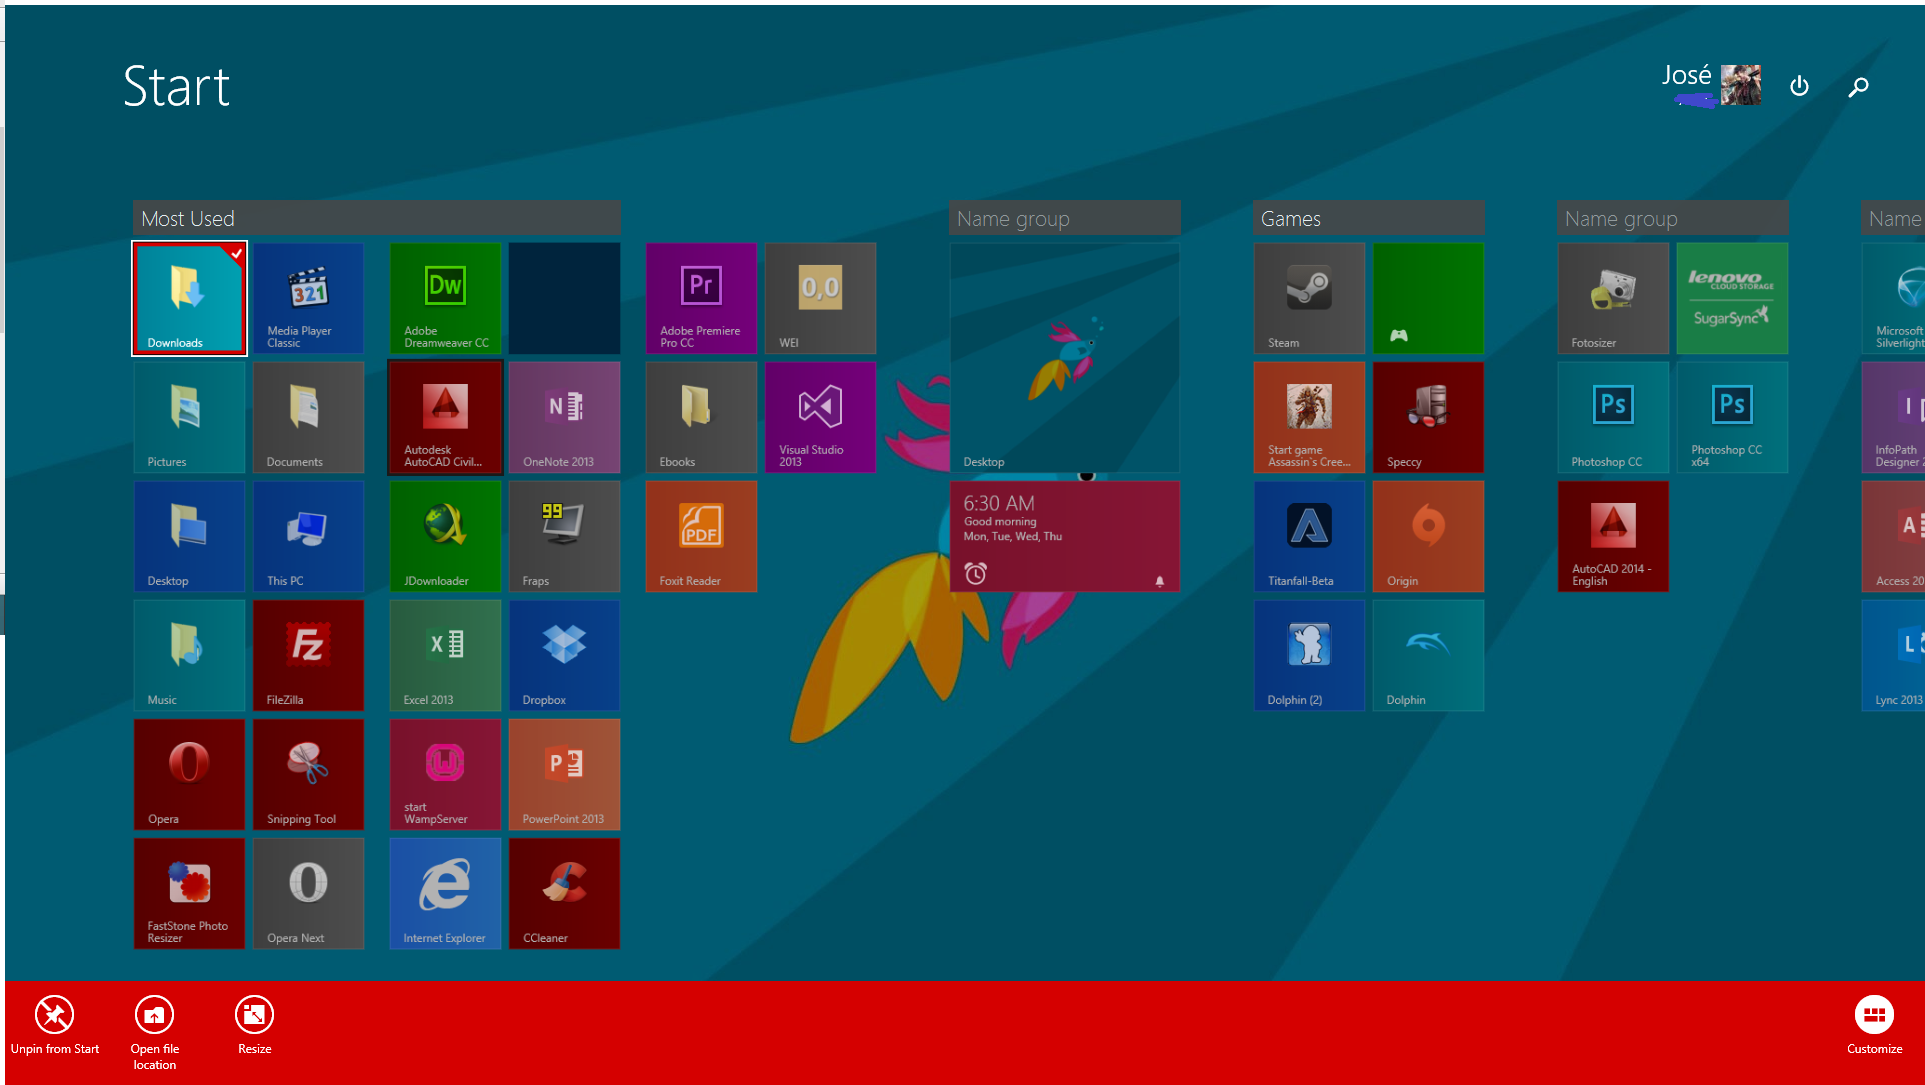Click the search icon
1925x1085 pixels.
(x=1858, y=86)
